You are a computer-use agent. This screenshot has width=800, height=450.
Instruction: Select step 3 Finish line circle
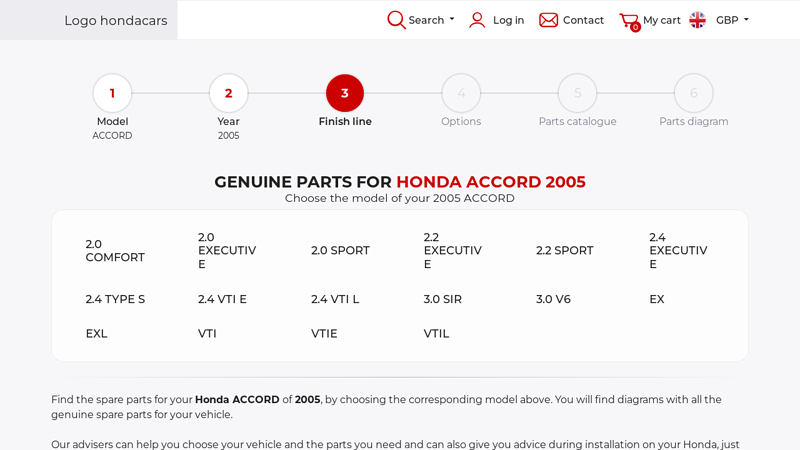[345, 93]
